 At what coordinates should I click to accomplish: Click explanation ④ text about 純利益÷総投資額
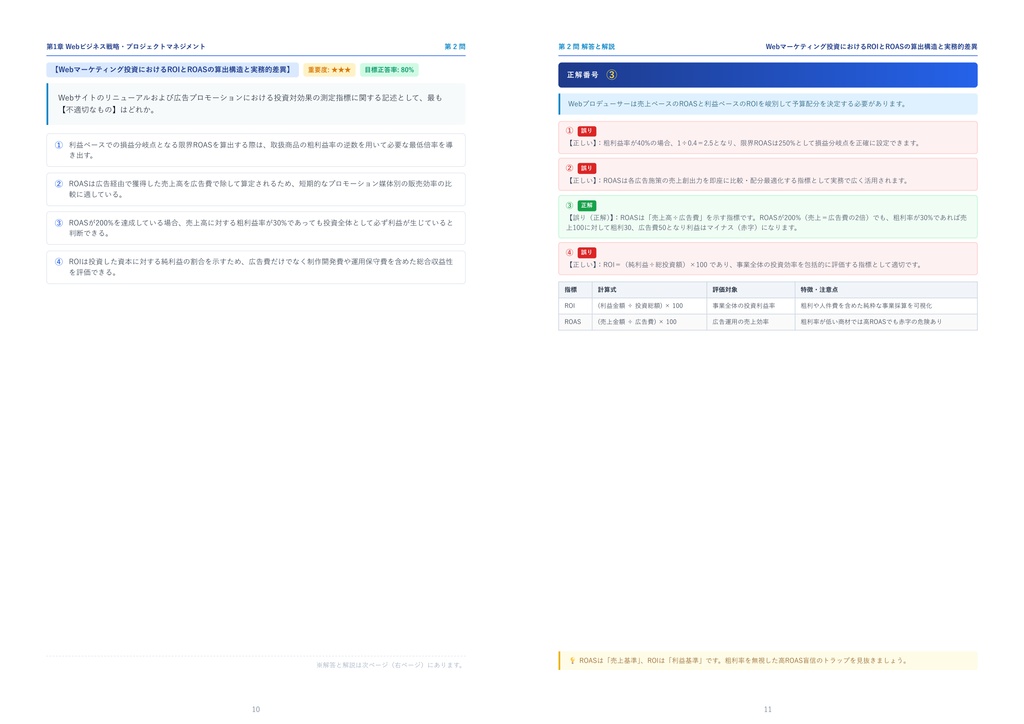(x=744, y=265)
